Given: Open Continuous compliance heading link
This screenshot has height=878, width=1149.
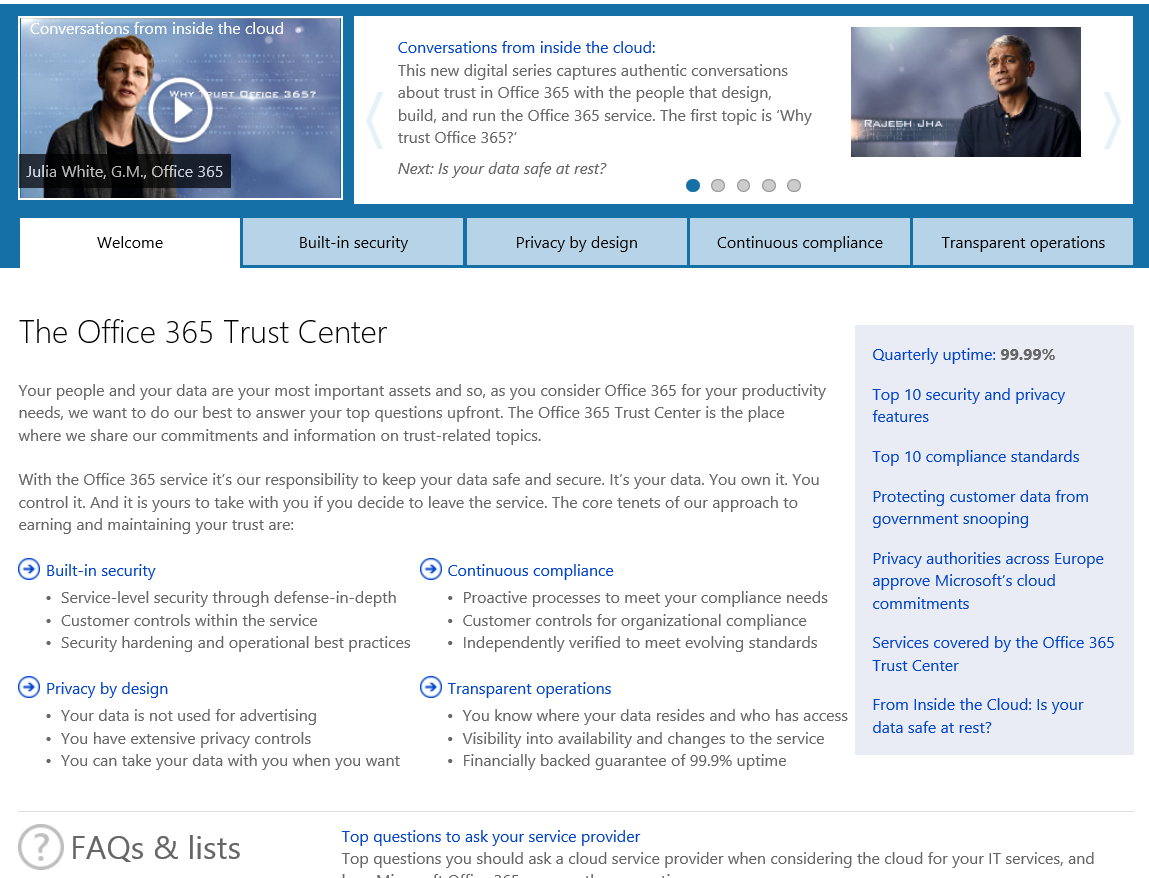Looking at the screenshot, I should (531, 570).
